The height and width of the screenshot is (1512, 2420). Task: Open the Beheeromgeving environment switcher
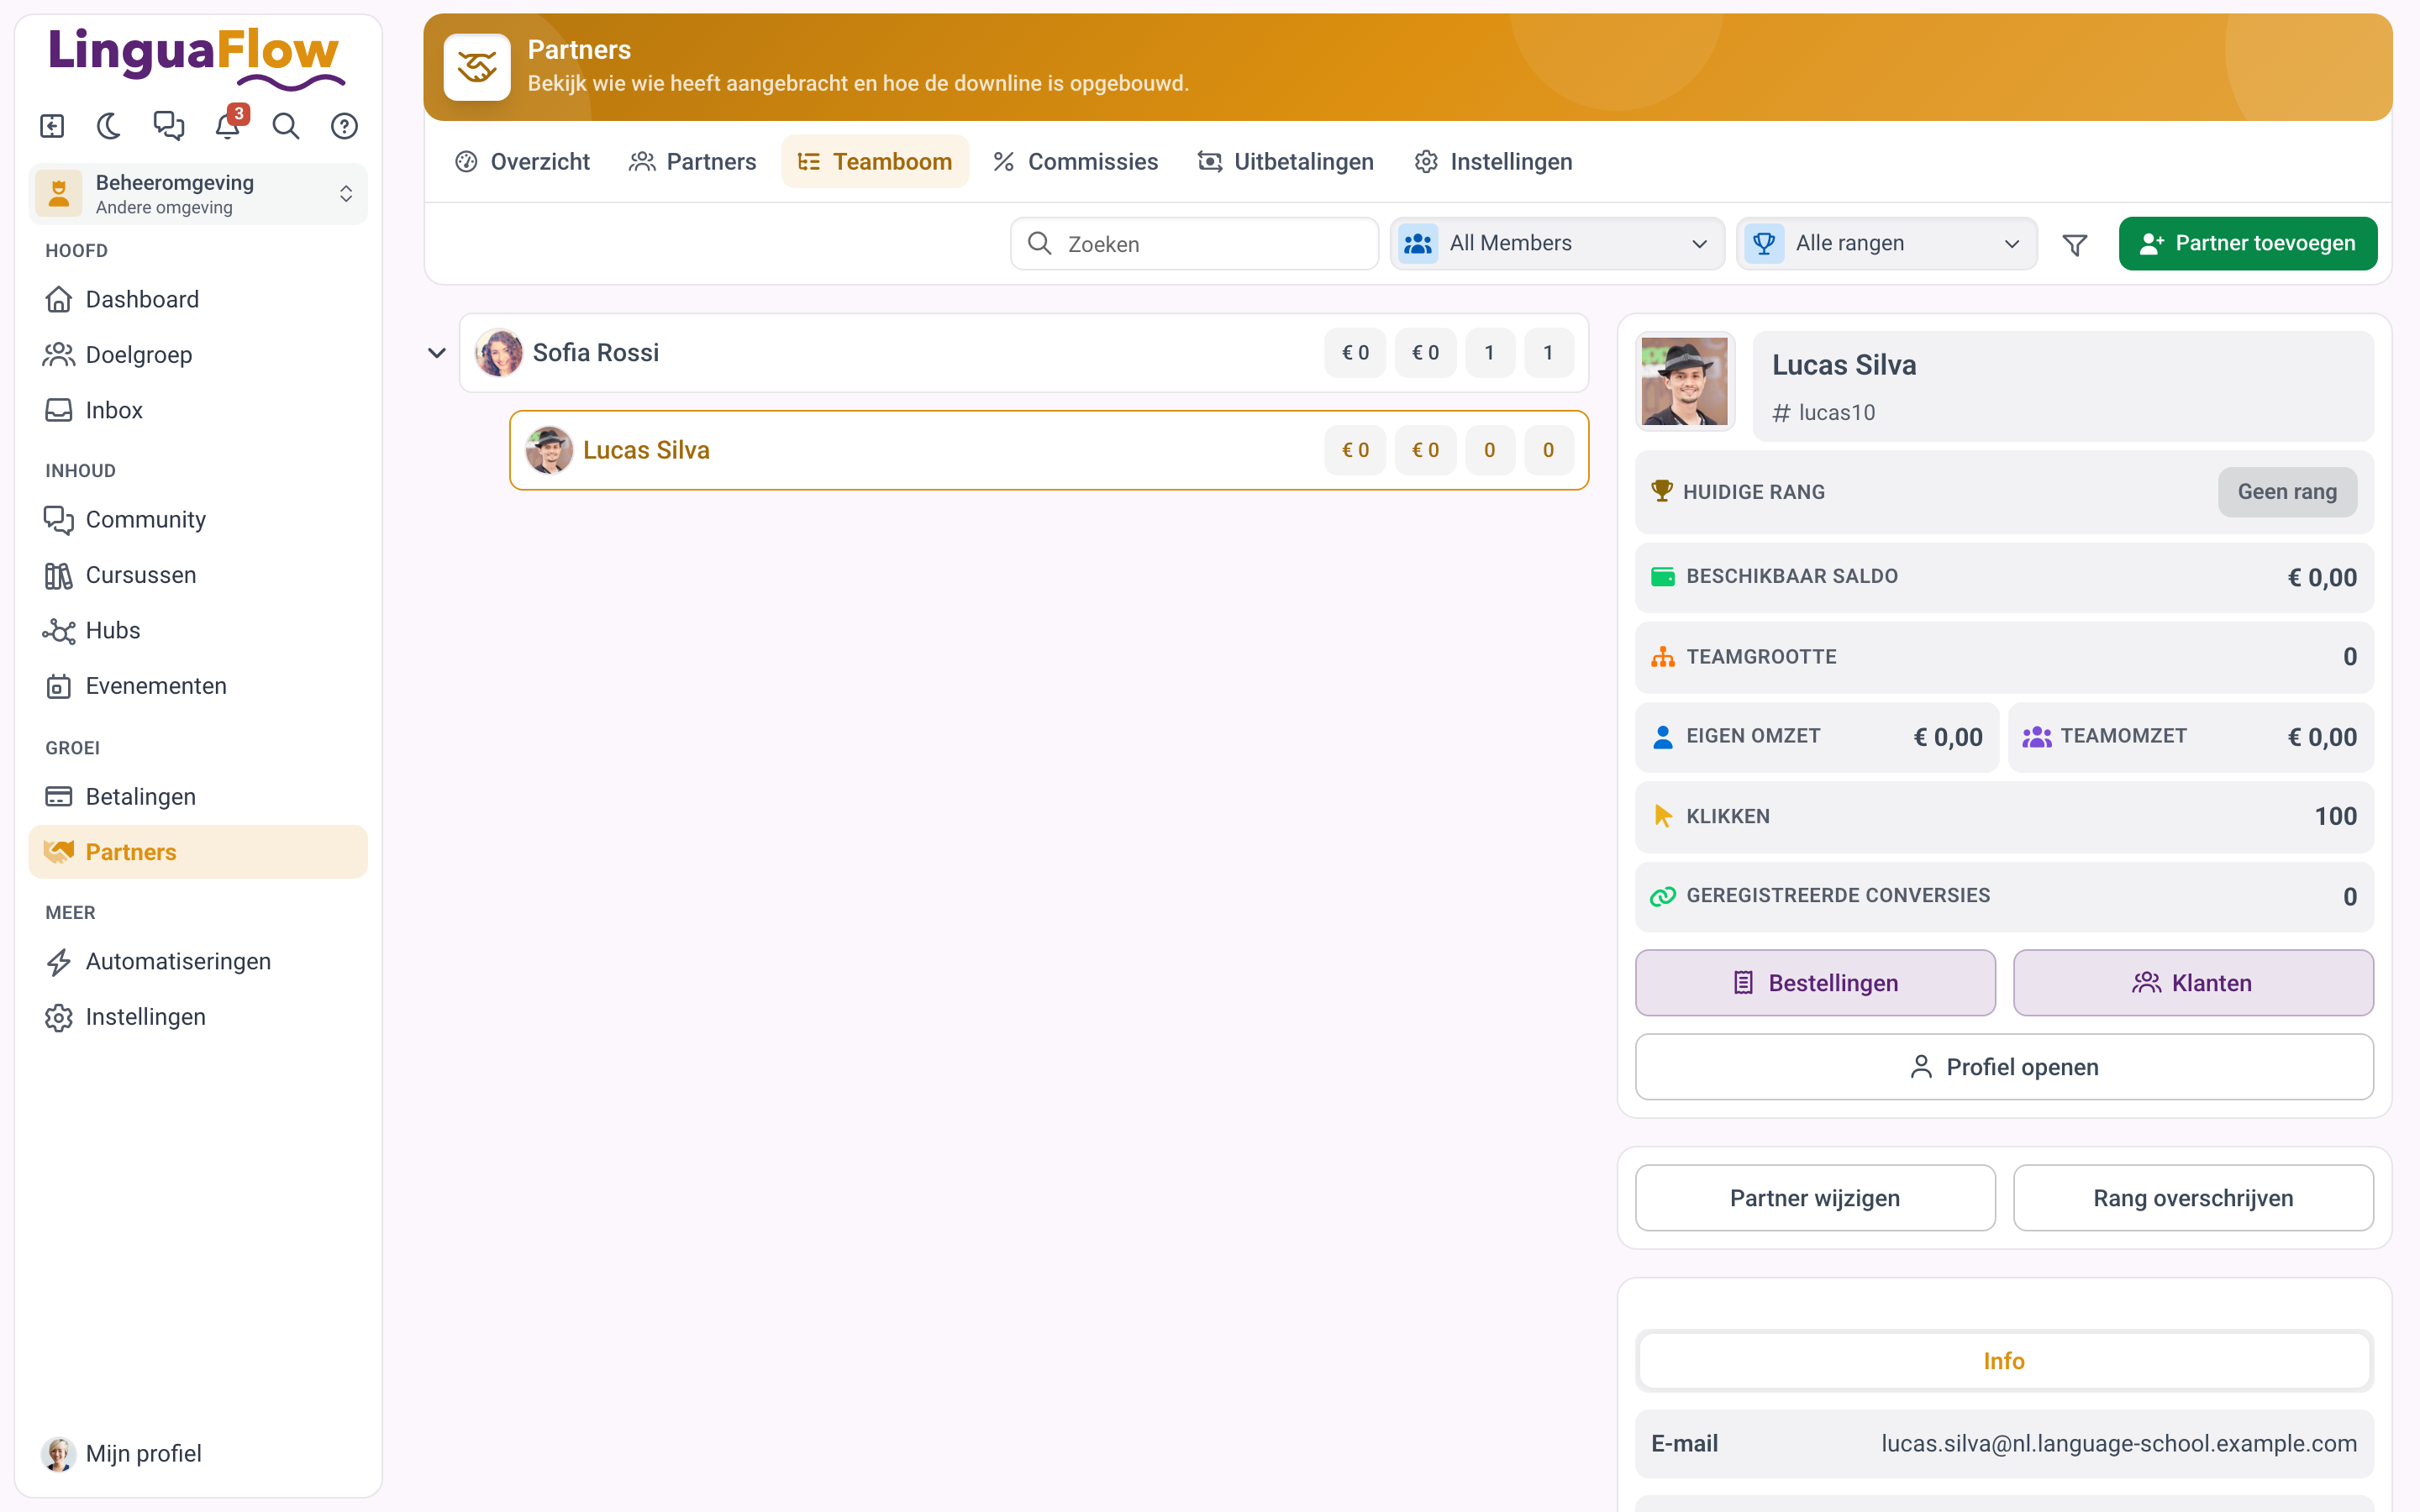[198, 194]
